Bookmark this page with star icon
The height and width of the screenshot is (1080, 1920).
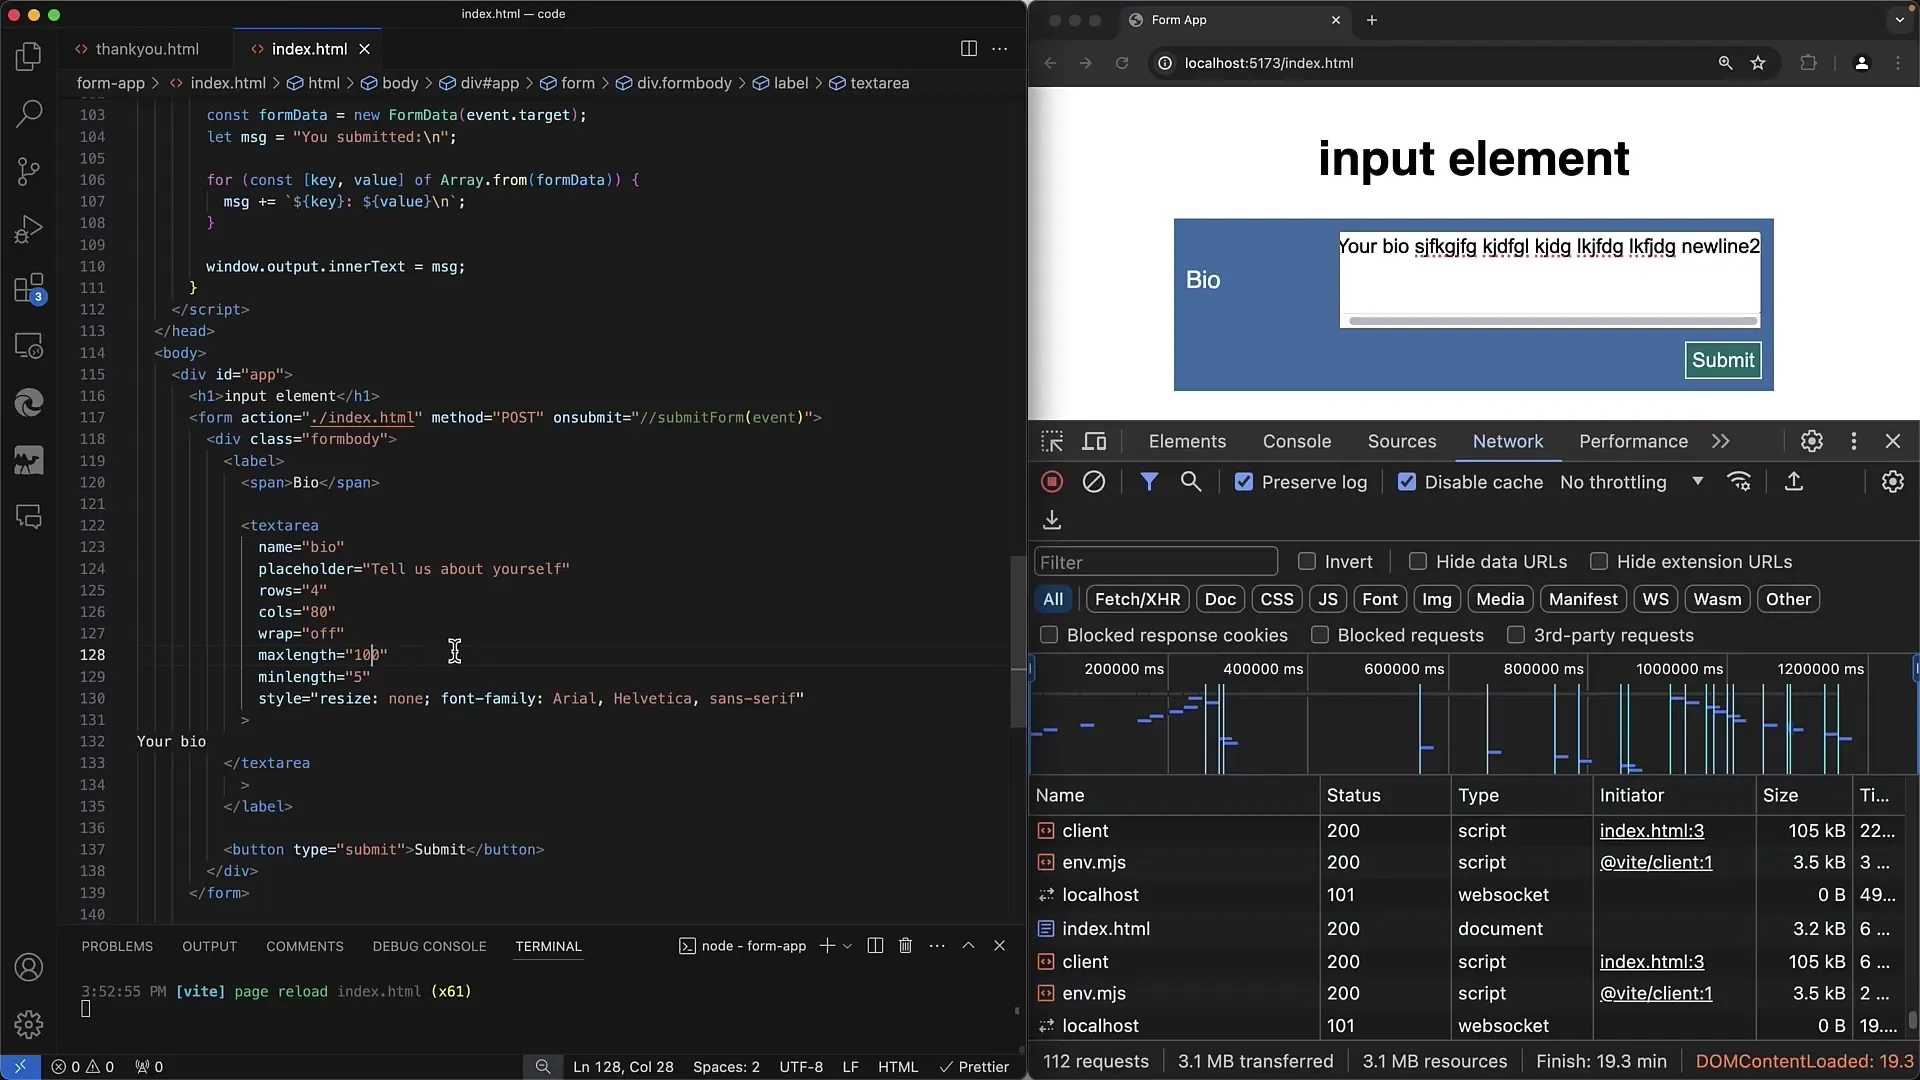pos(1758,63)
